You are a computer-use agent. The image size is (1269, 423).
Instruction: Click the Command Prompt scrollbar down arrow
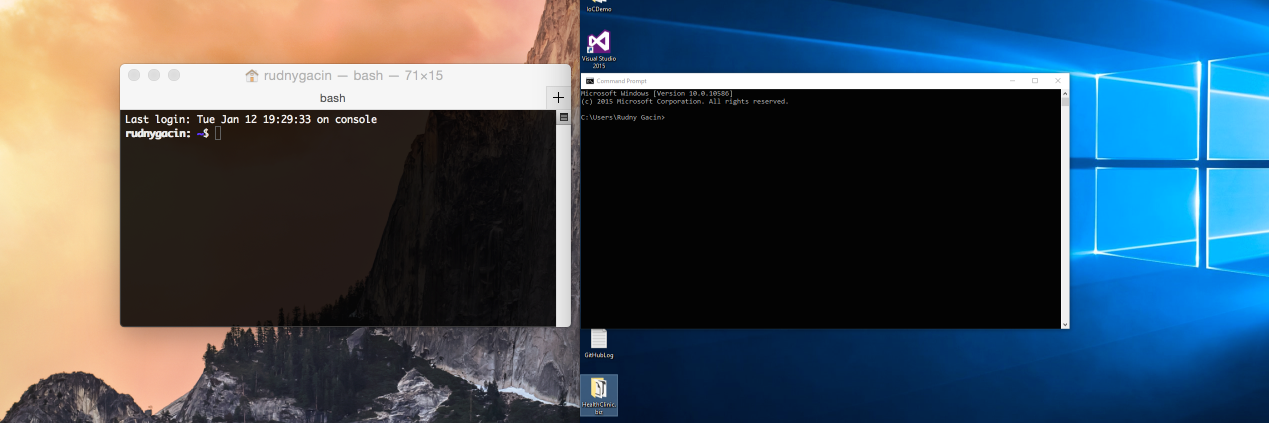tap(1065, 324)
